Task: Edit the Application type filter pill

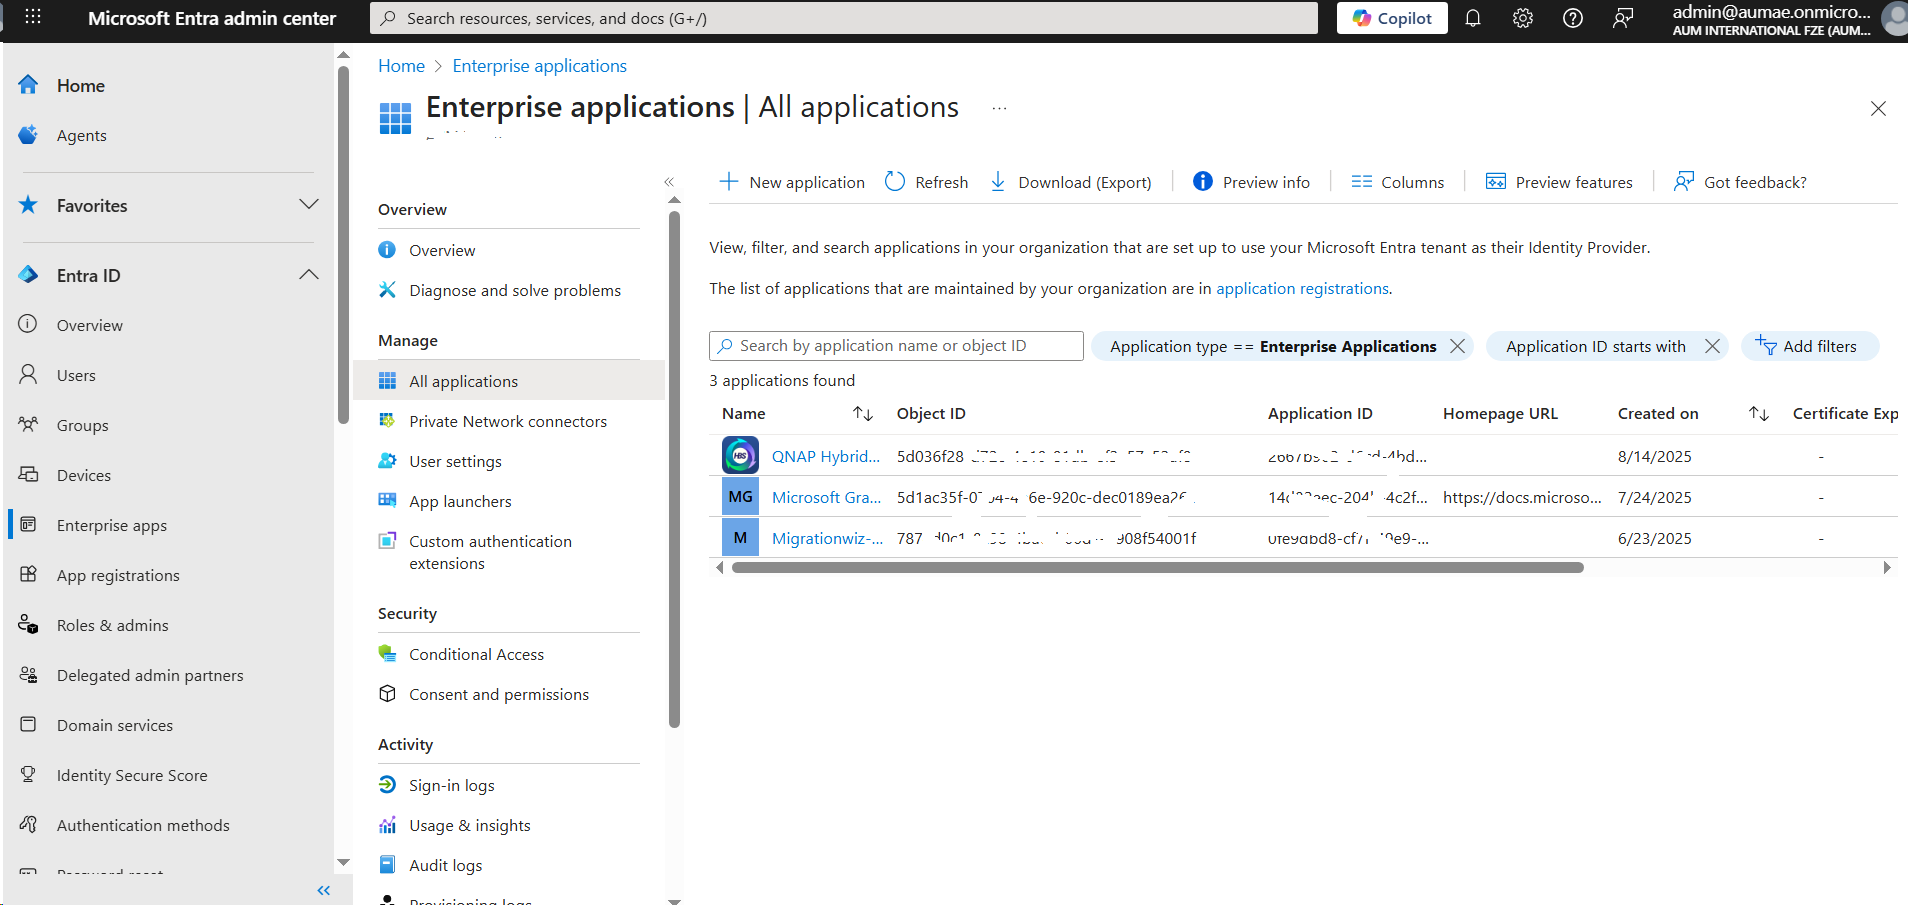Action: coord(1273,346)
